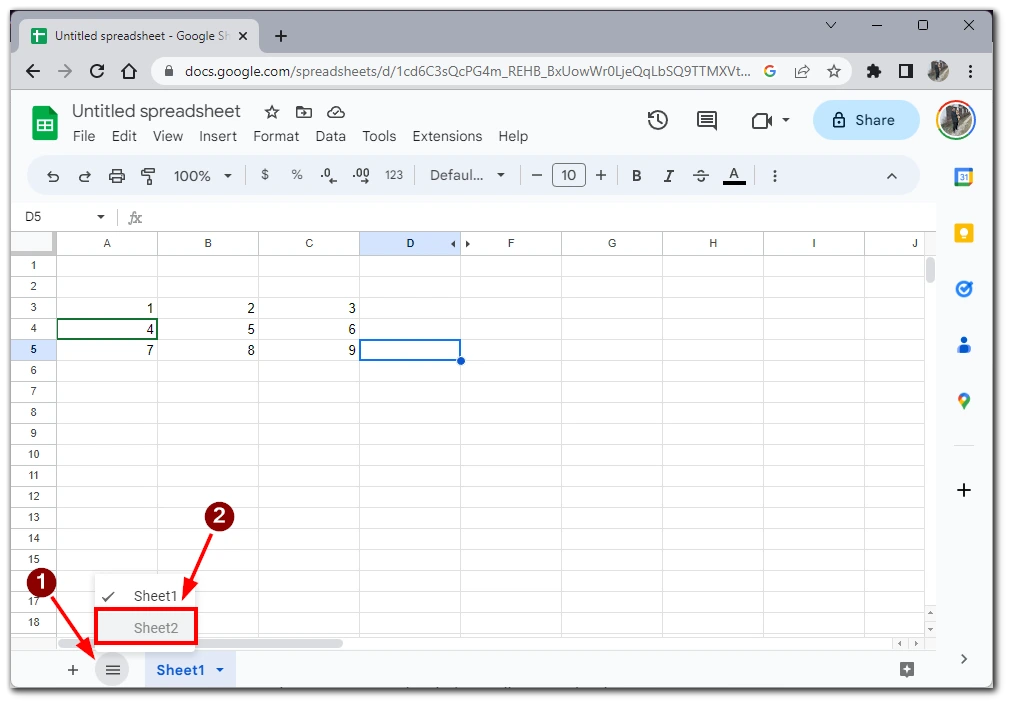Open the Extensions menu
1011x706 pixels.
(447, 136)
